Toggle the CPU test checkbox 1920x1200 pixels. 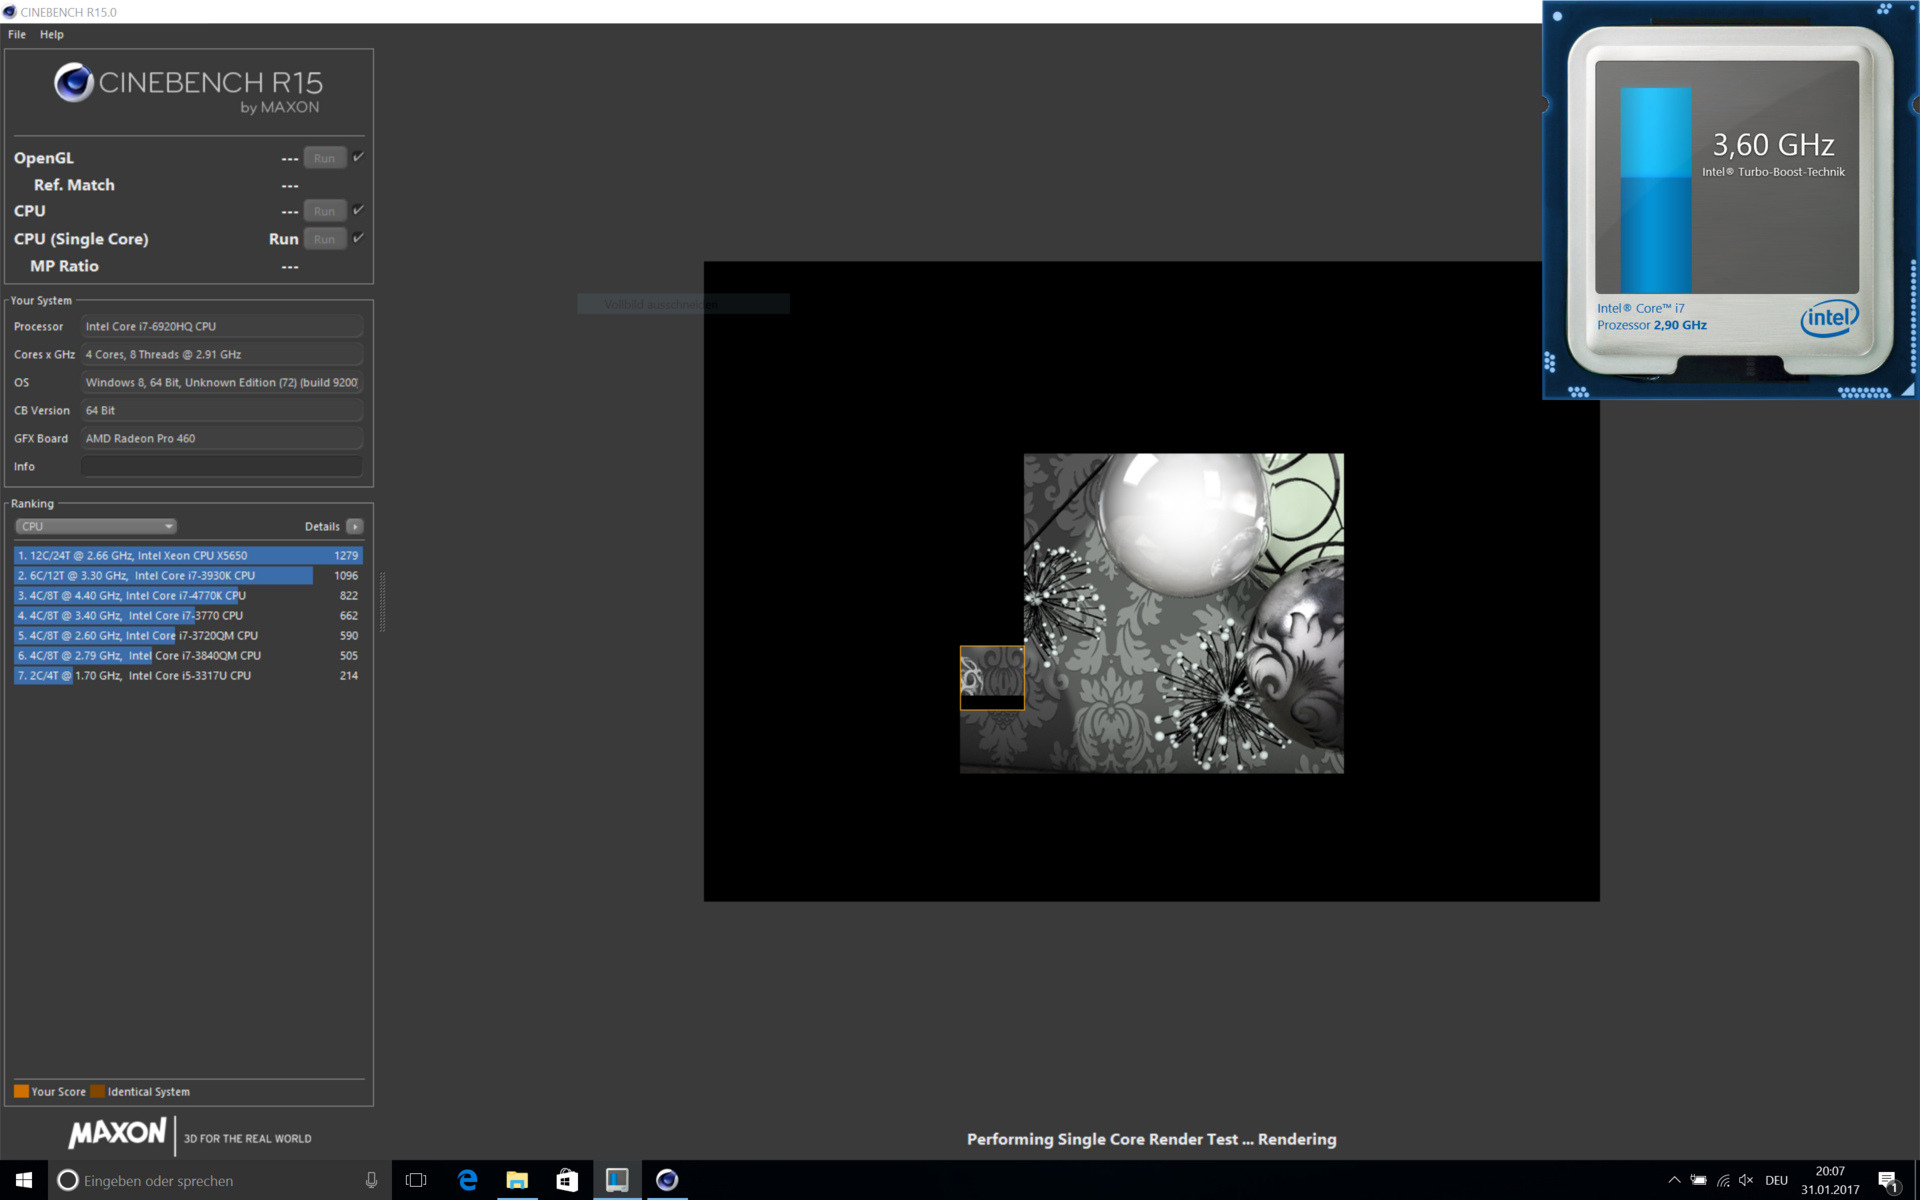point(359,210)
